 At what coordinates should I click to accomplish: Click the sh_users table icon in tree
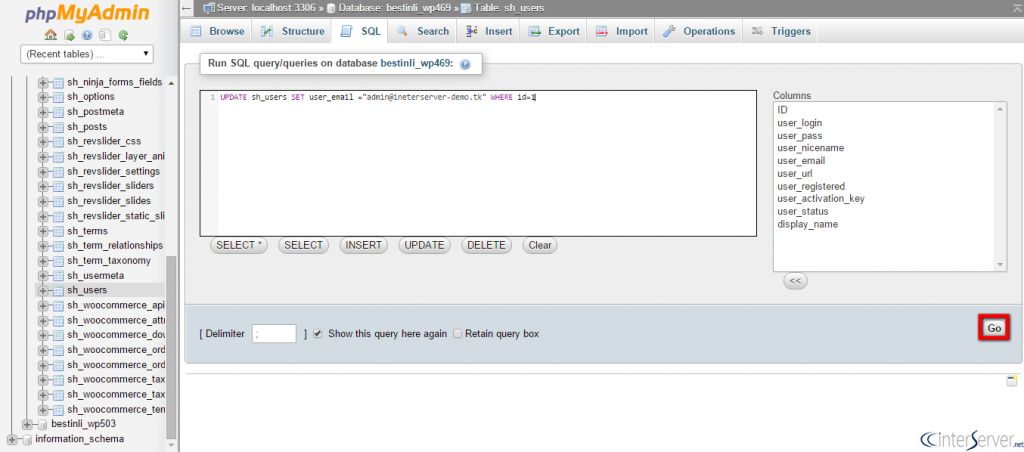(x=58, y=290)
